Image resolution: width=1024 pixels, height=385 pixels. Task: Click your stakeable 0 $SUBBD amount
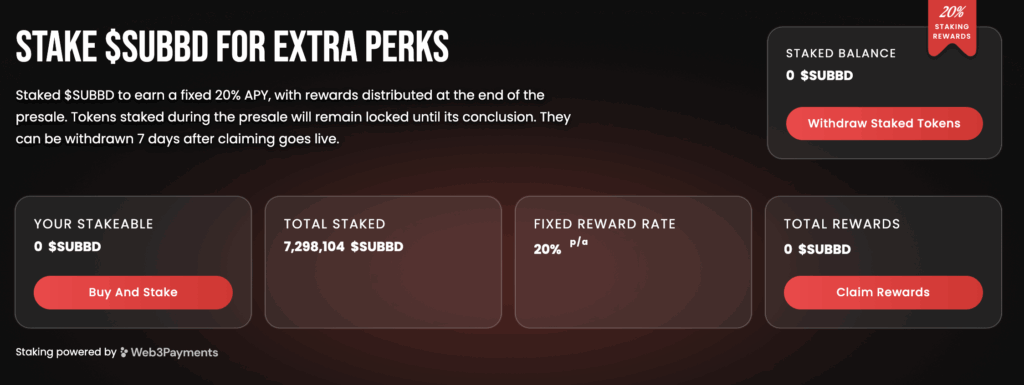pyautogui.click(x=67, y=247)
